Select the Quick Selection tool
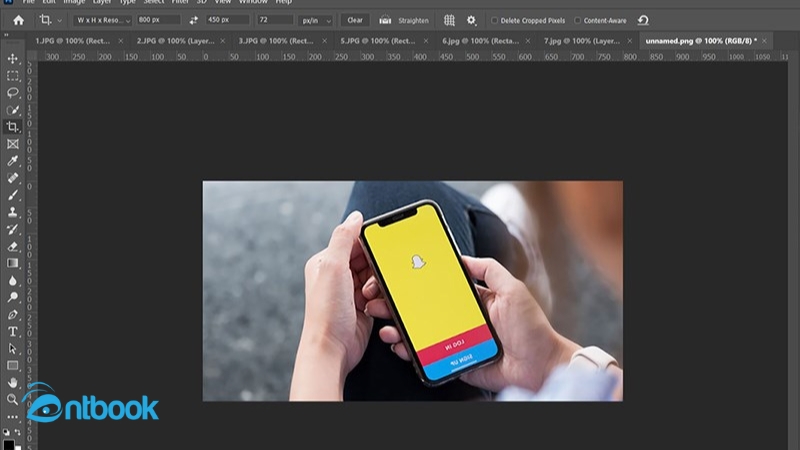The image size is (800, 450). click(x=13, y=110)
